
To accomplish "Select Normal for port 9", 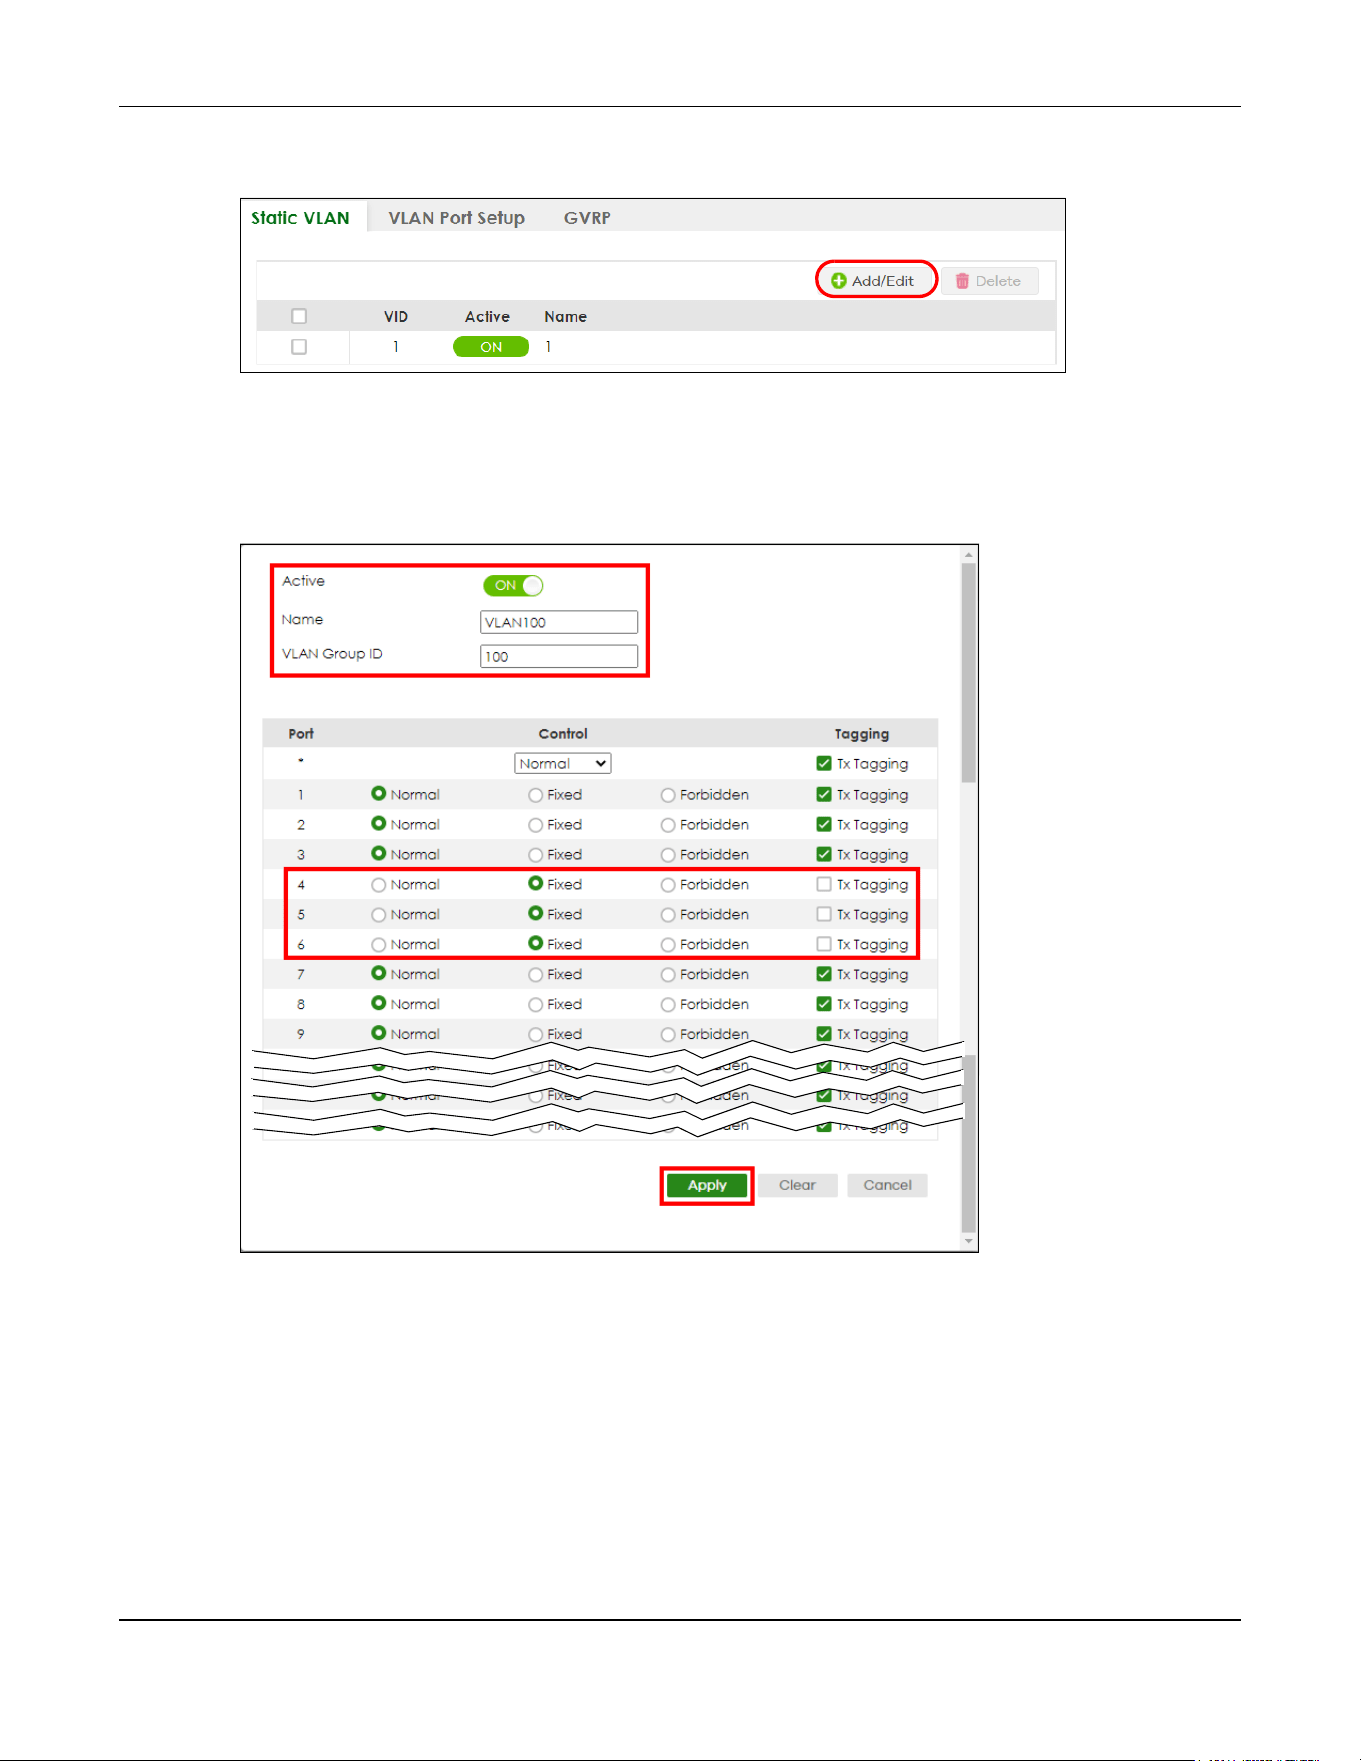I will [x=378, y=1033].
